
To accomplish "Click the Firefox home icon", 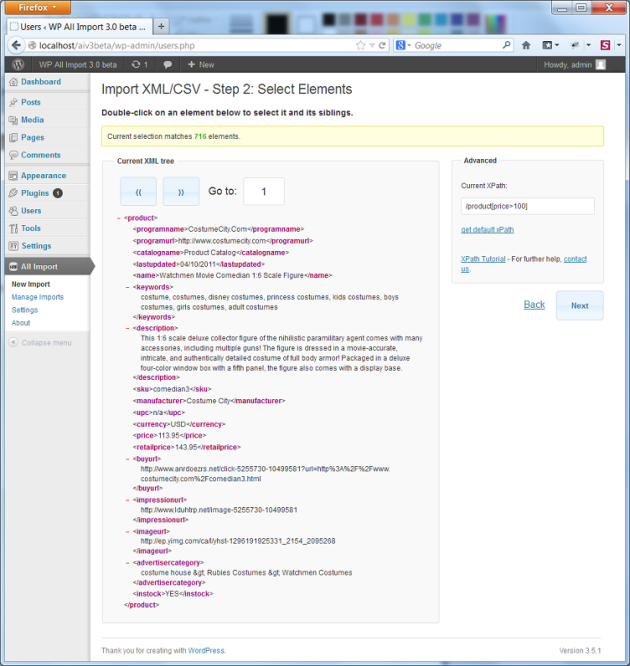I will click(x=526, y=45).
